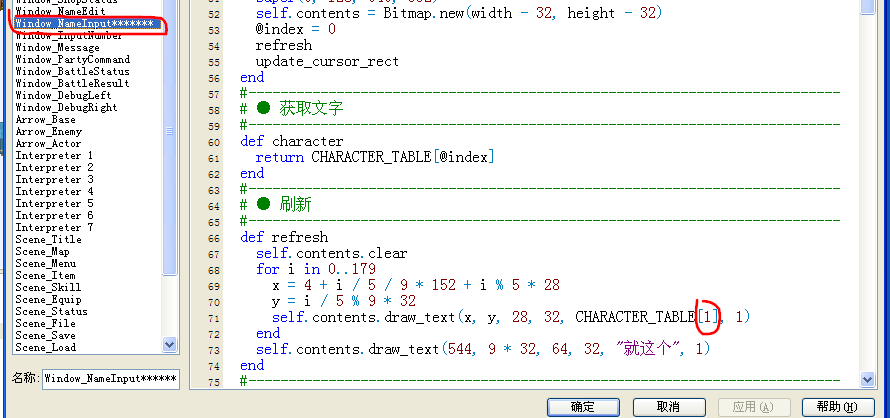Select the Interpreter 5 script

(x=54, y=203)
